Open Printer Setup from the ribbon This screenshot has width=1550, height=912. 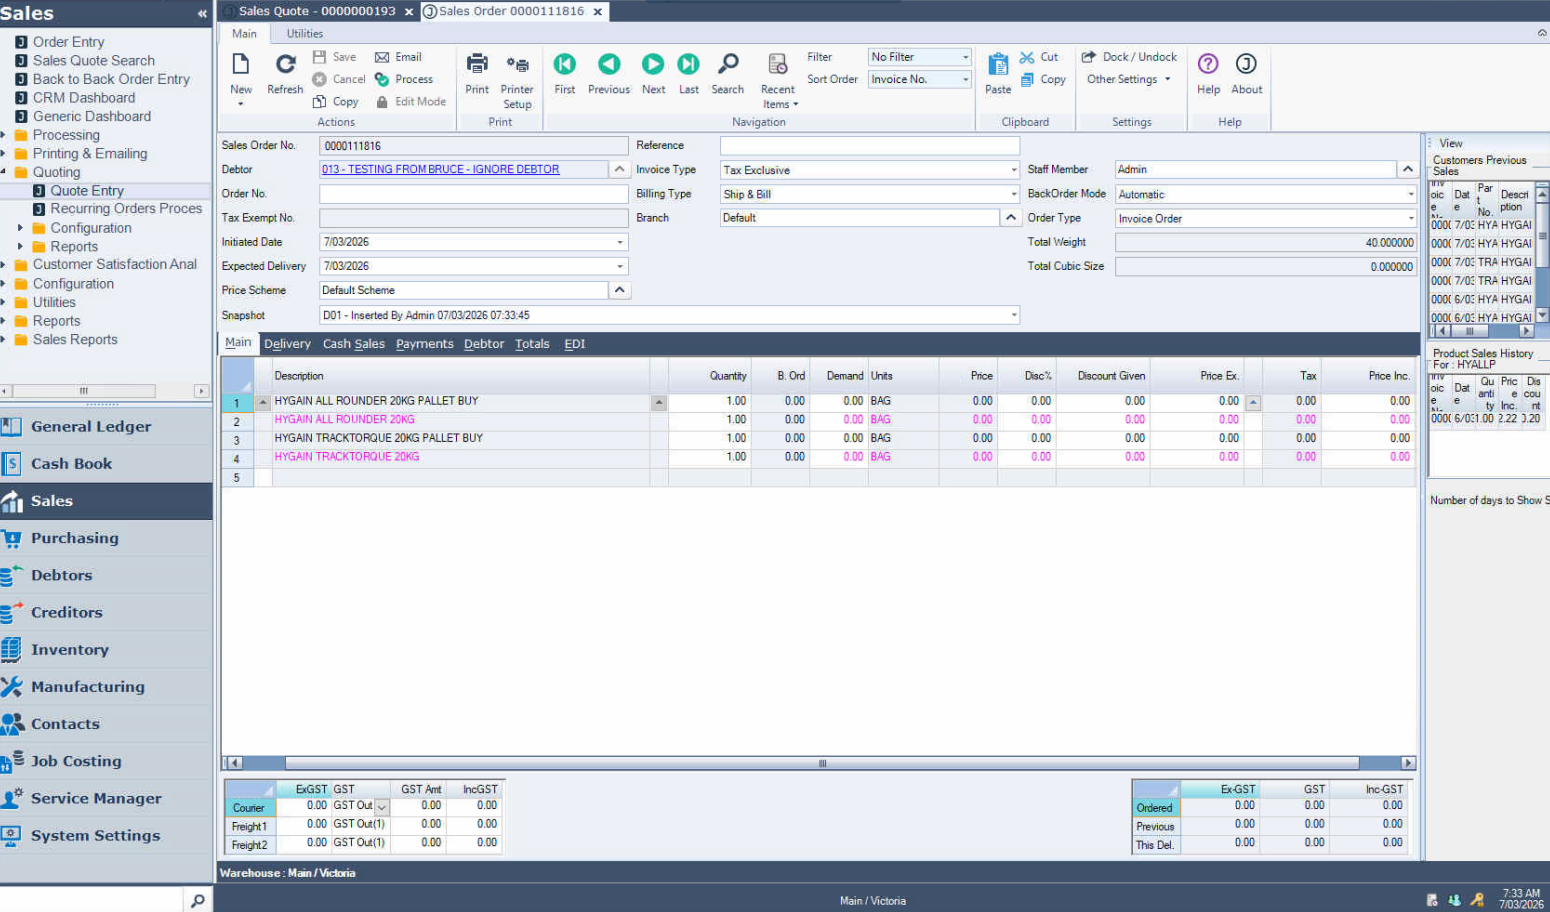click(517, 66)
